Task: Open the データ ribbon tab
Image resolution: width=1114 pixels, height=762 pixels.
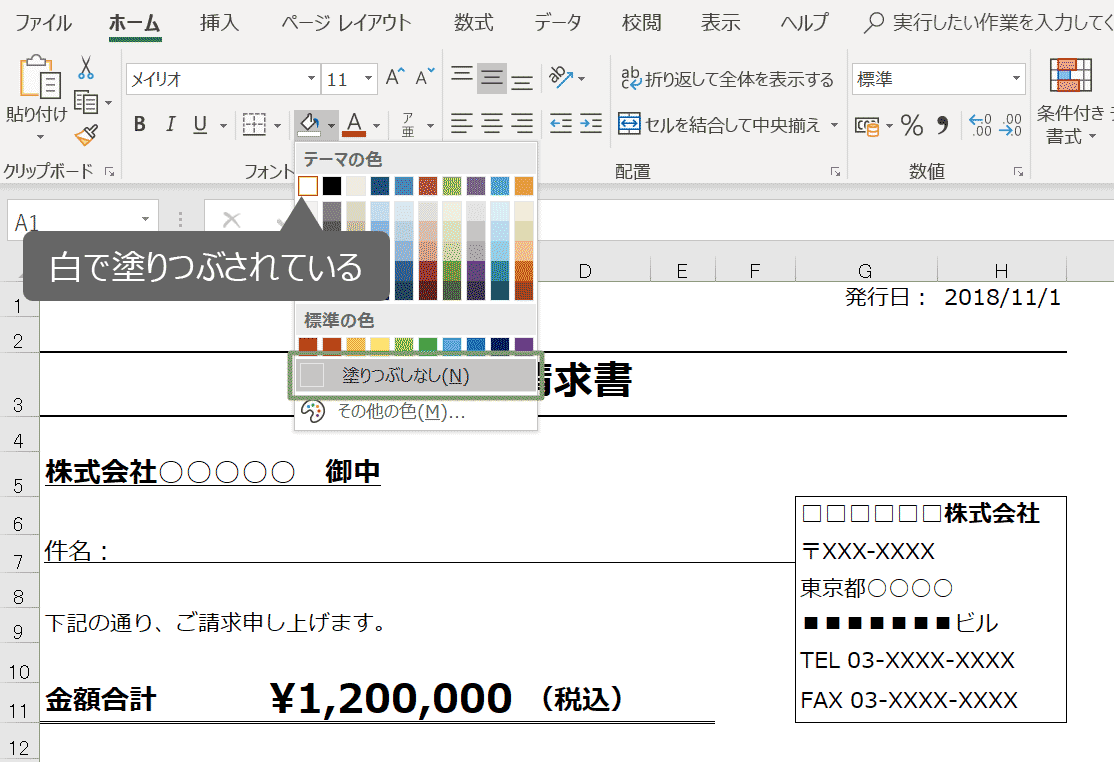Action: (x=557, y=23)
